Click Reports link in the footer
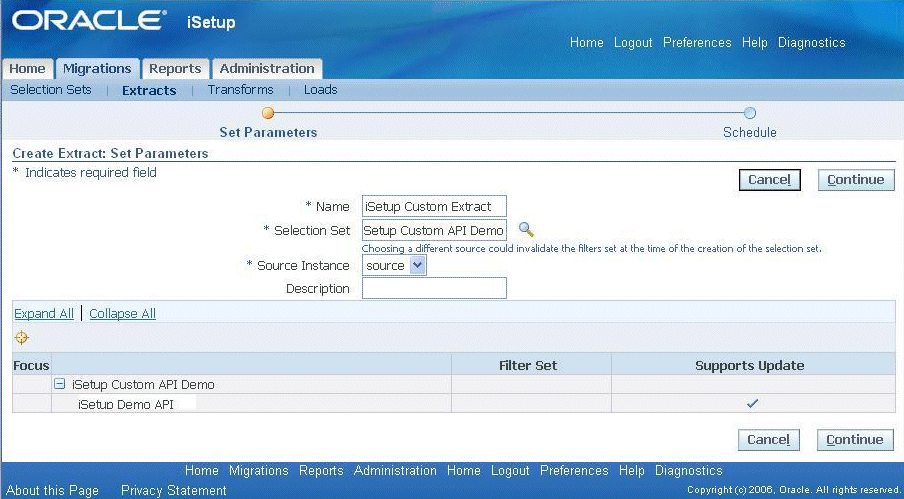 321,471
